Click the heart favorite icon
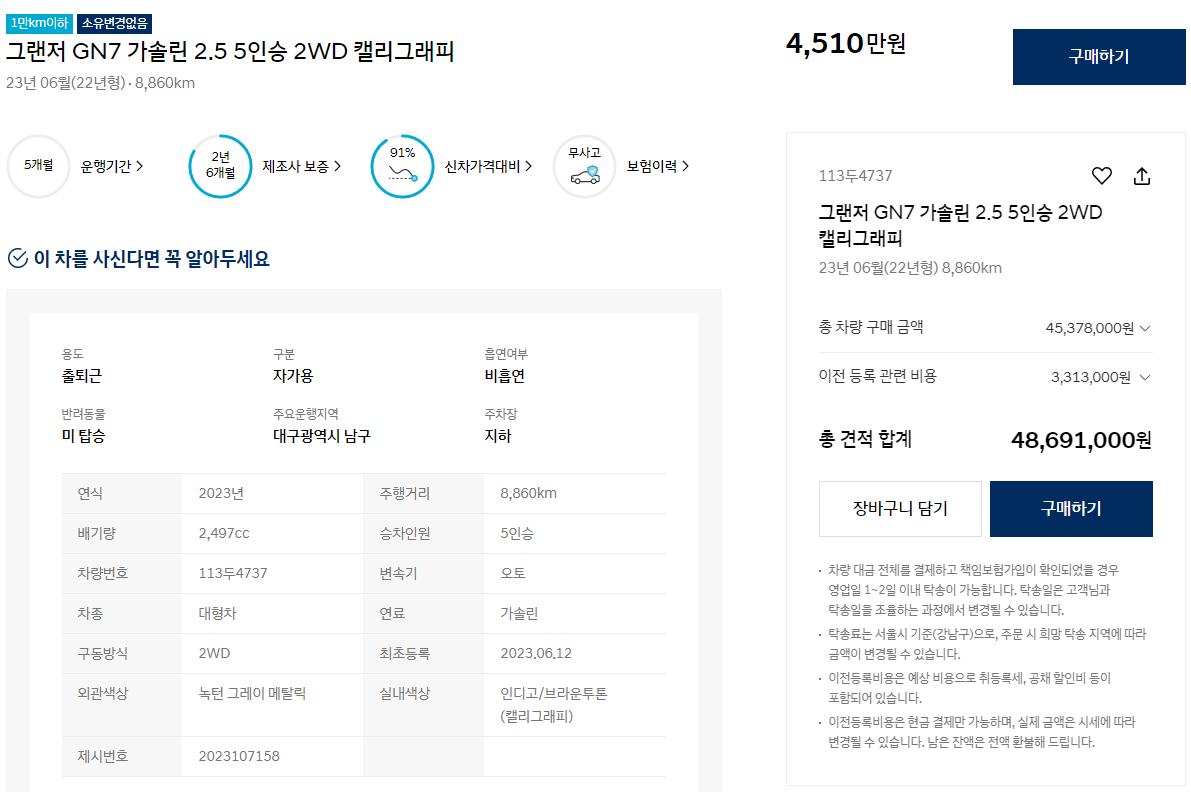 1101,176
